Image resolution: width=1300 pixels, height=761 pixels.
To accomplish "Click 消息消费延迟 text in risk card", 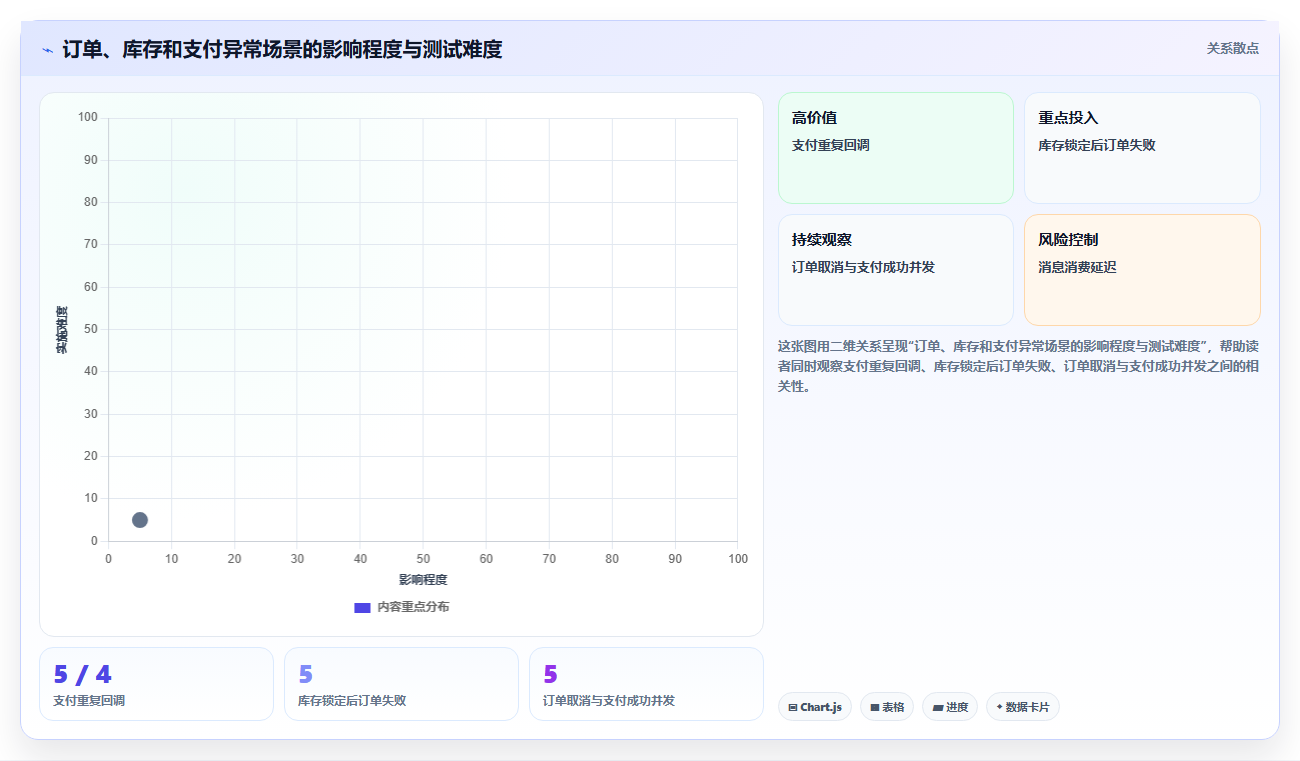I will tap(1077, 267).
